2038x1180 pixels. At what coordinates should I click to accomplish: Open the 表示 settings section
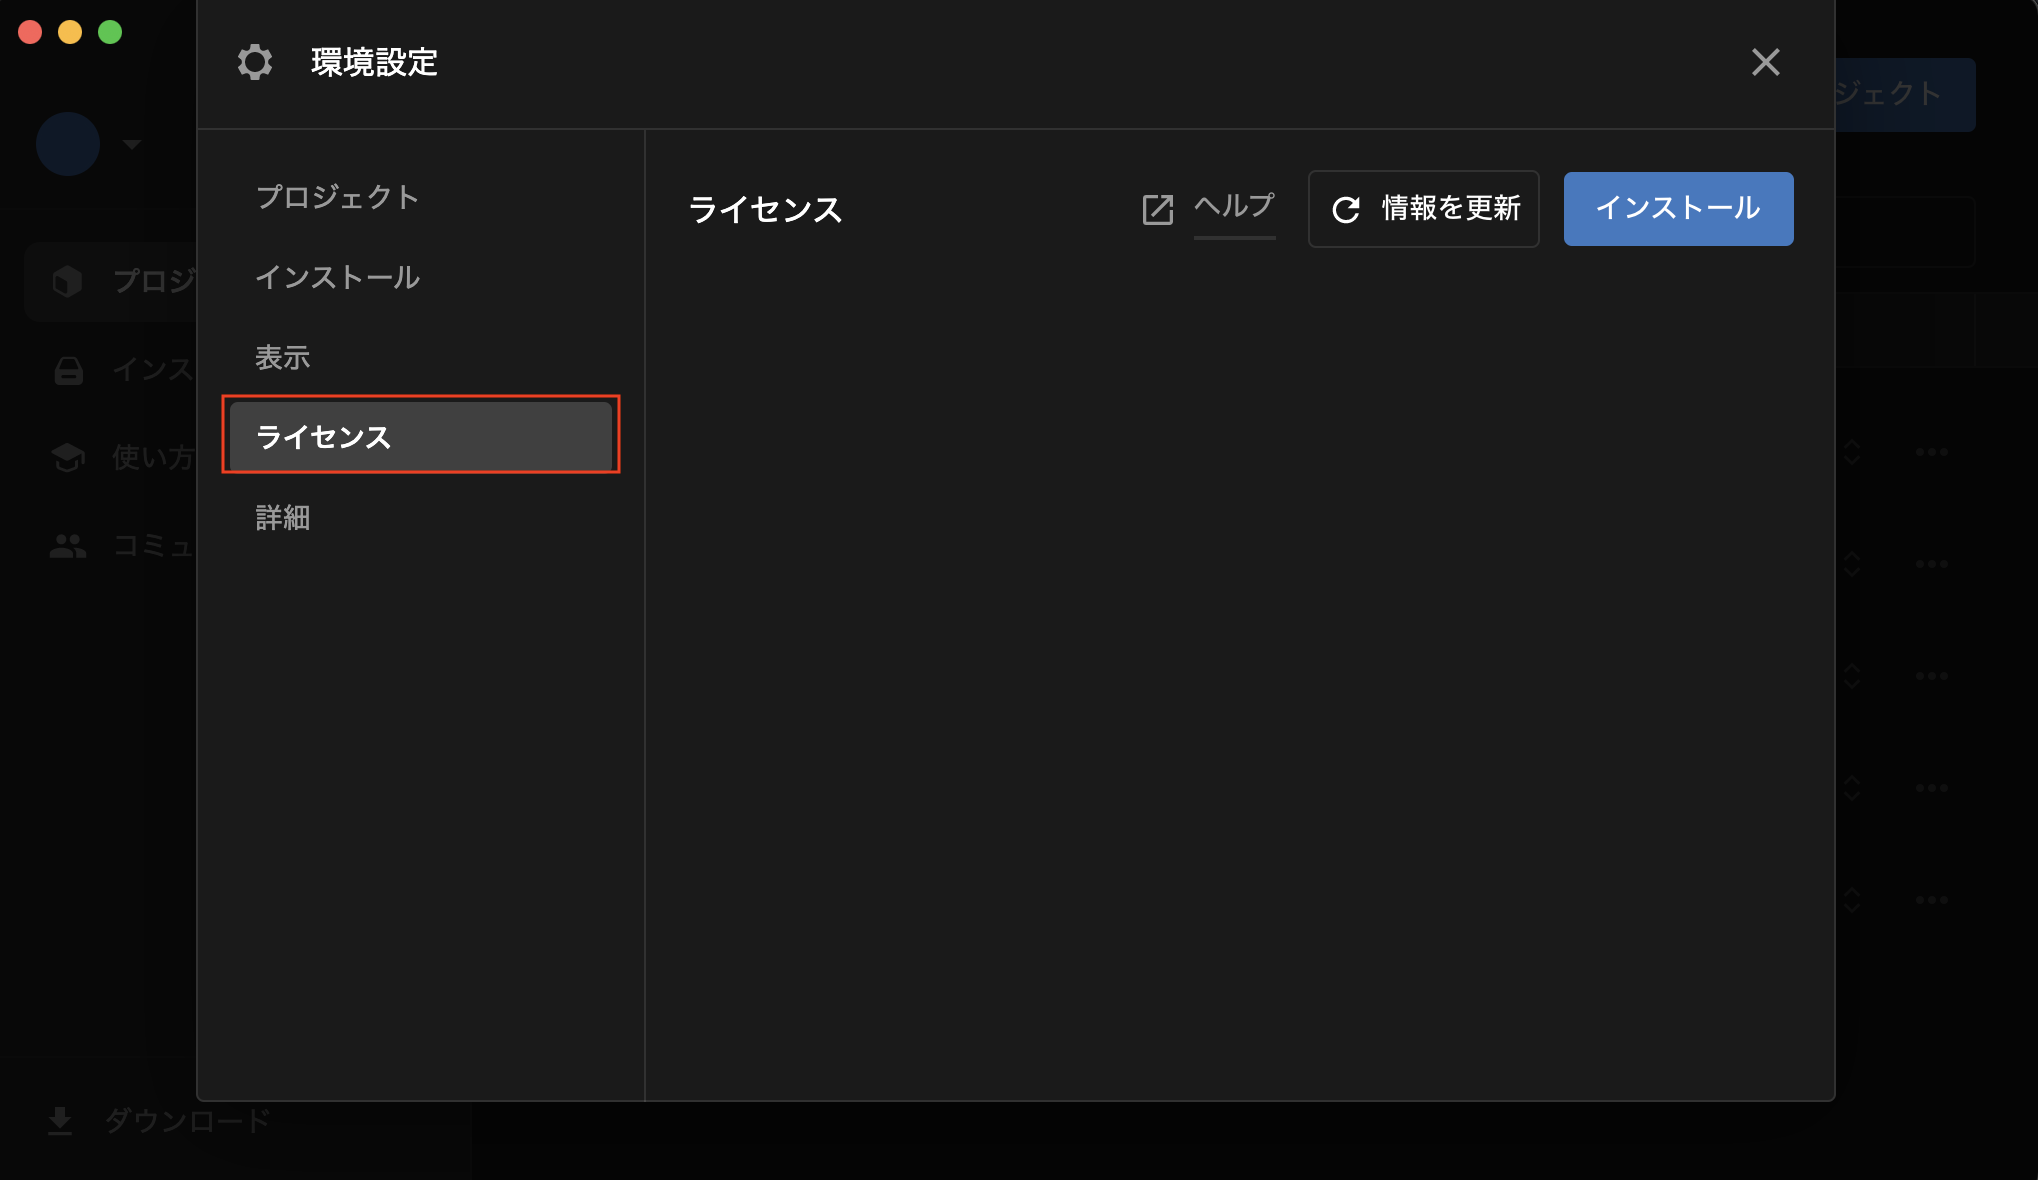[x=283, y=357]
